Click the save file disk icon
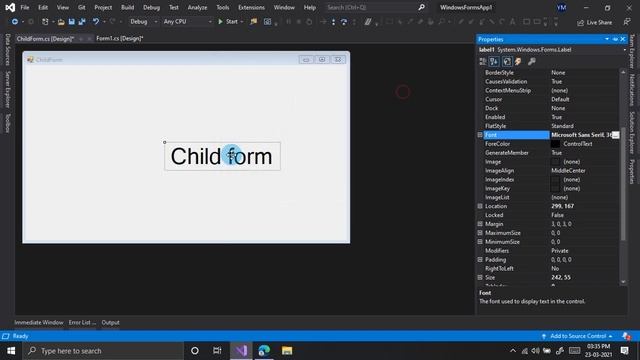This screenshot has height=360, width=640. 71,22
